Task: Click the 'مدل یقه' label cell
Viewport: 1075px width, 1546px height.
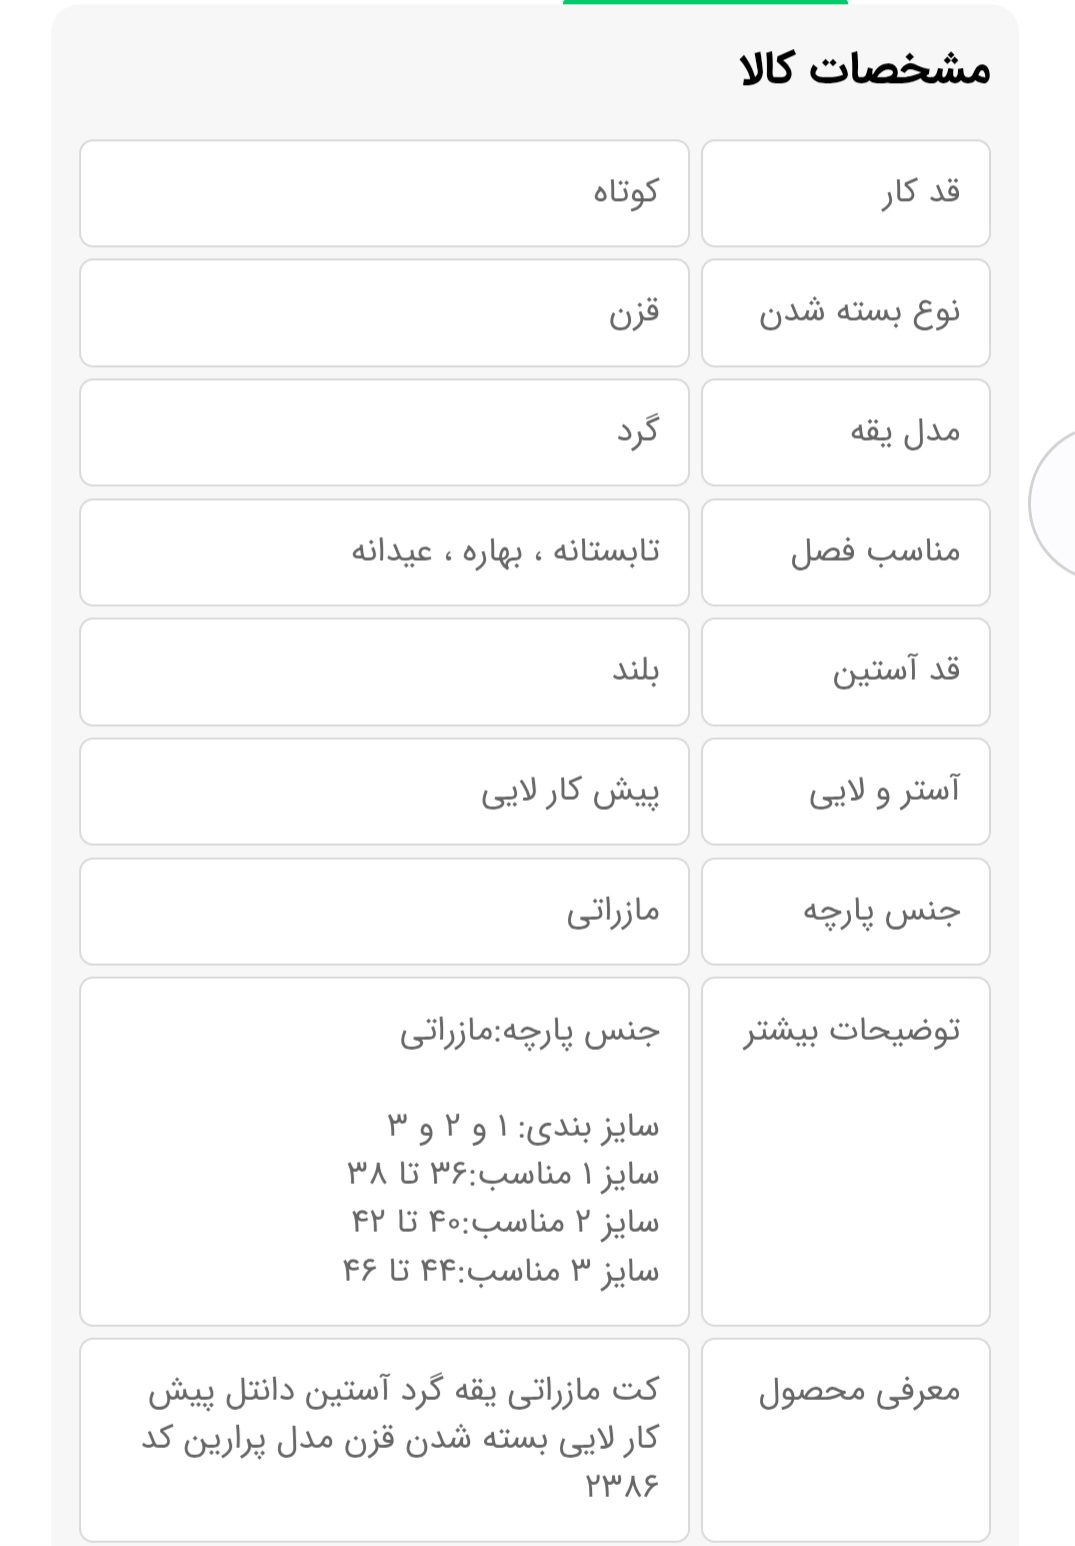Action: point(845,432)
